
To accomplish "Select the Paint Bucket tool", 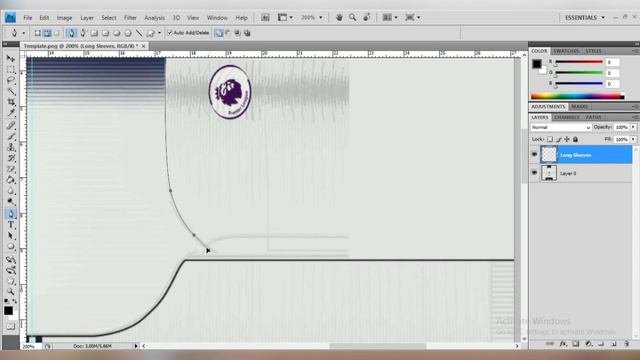I will (x=11, y=180).
